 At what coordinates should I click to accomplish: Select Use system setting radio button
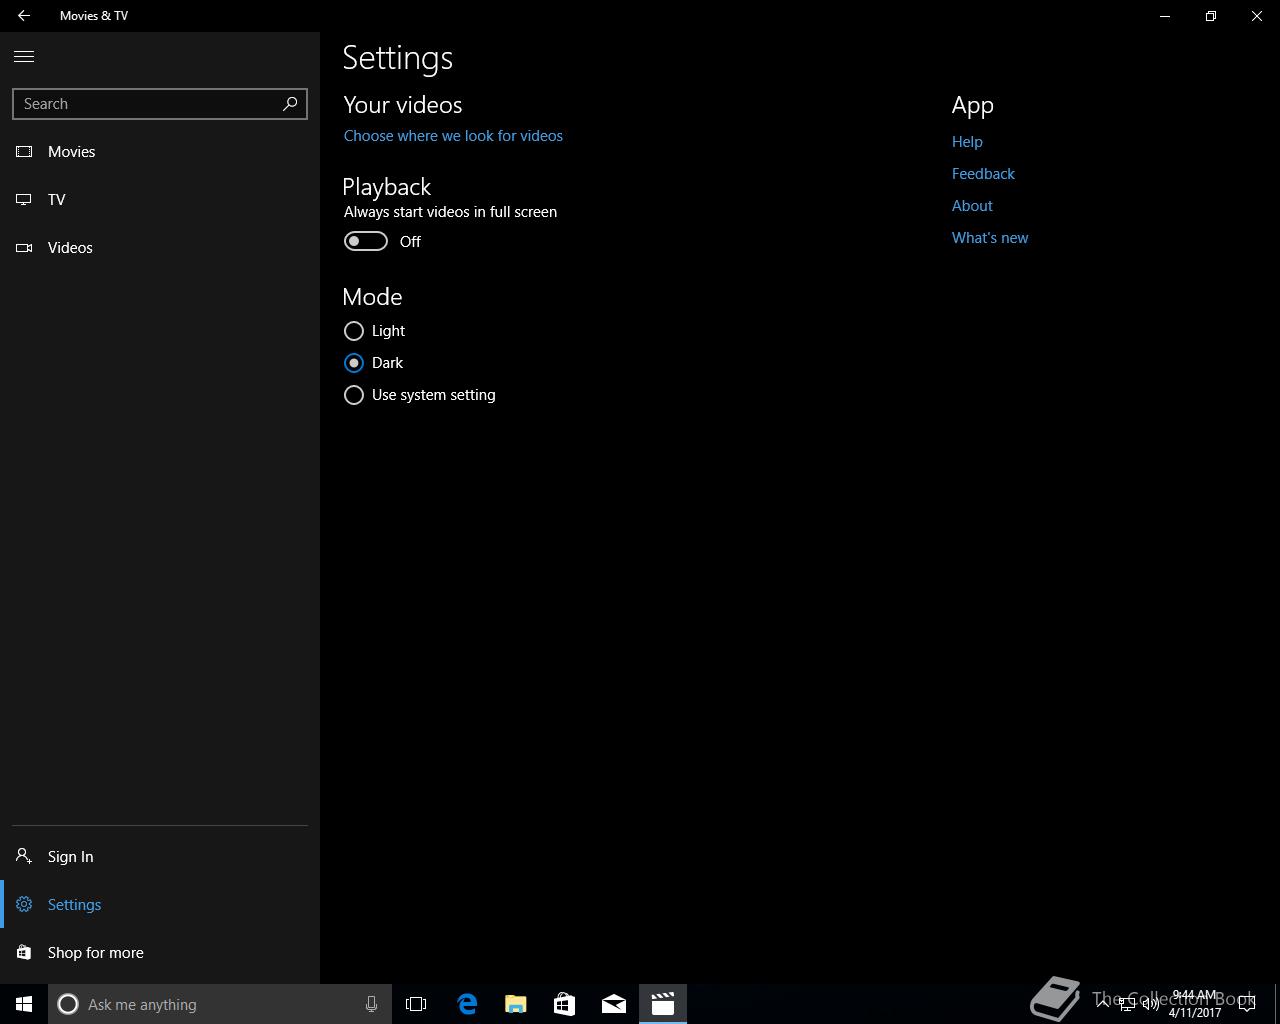[353, 395]
